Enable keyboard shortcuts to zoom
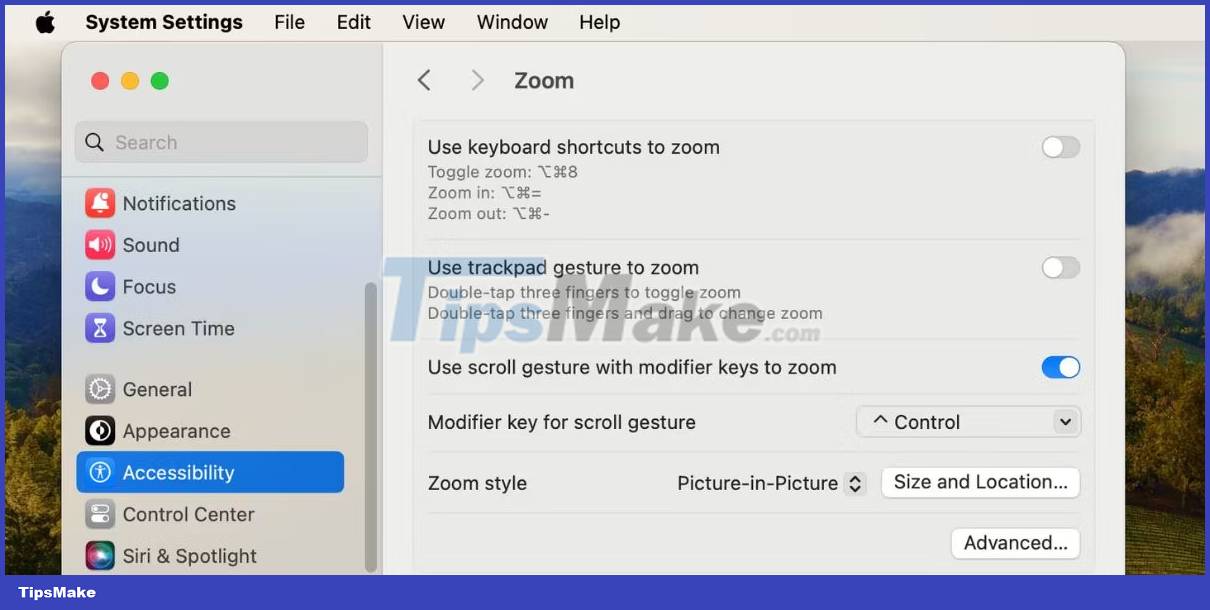Image resolution: width=1210 pixels, height=610 pixels. pyautogui.click(x=1060, y=147)
